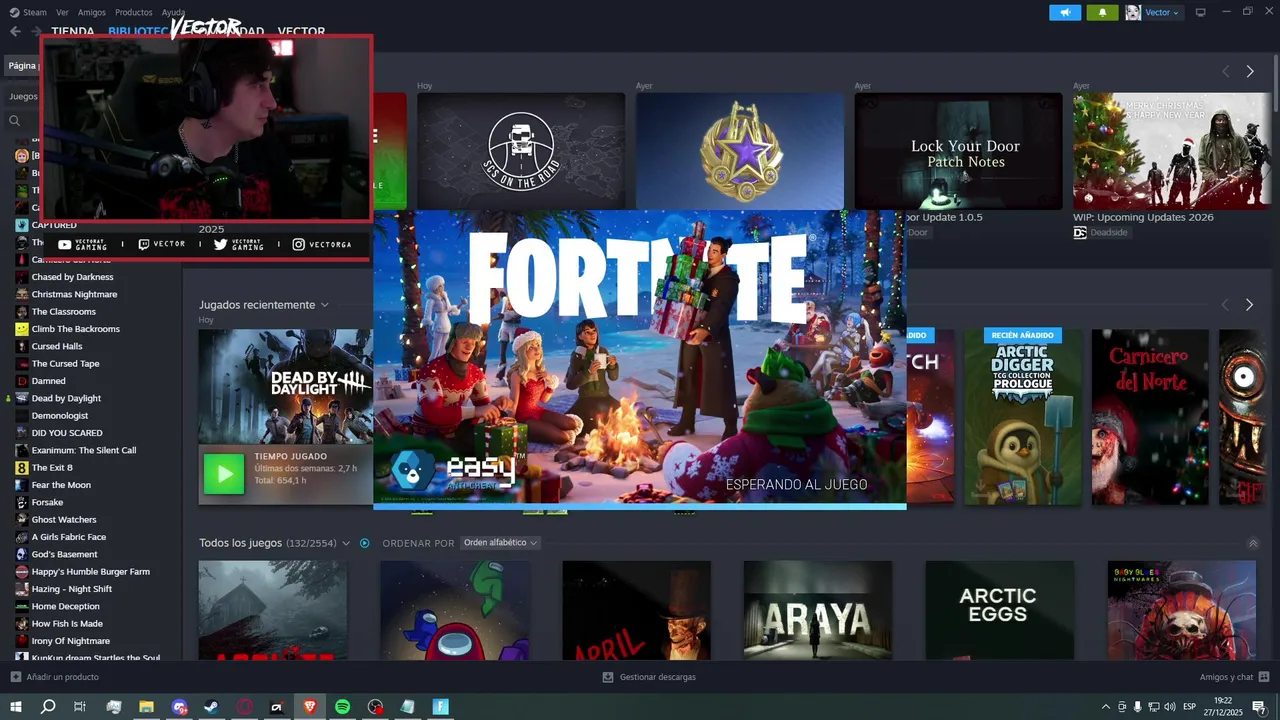Open the Ver menu

coord(62,12)
